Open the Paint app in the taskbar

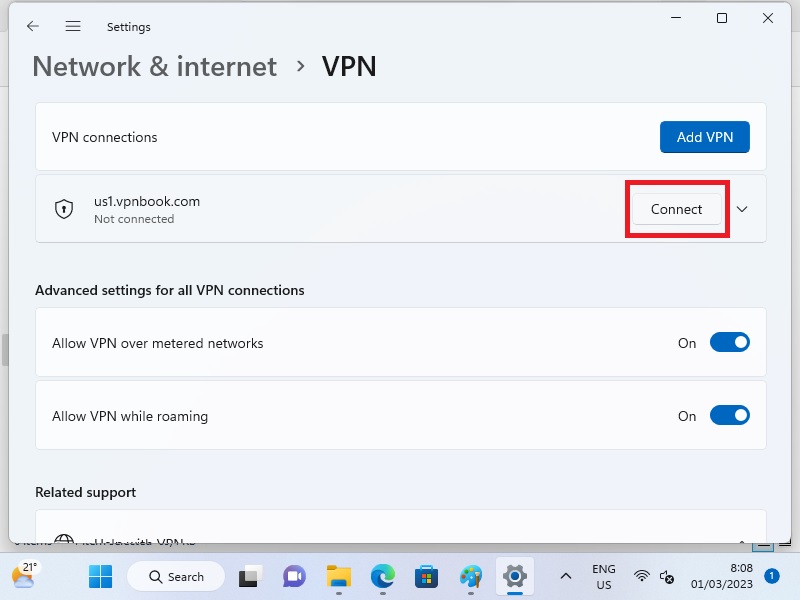tap(471, 577)
